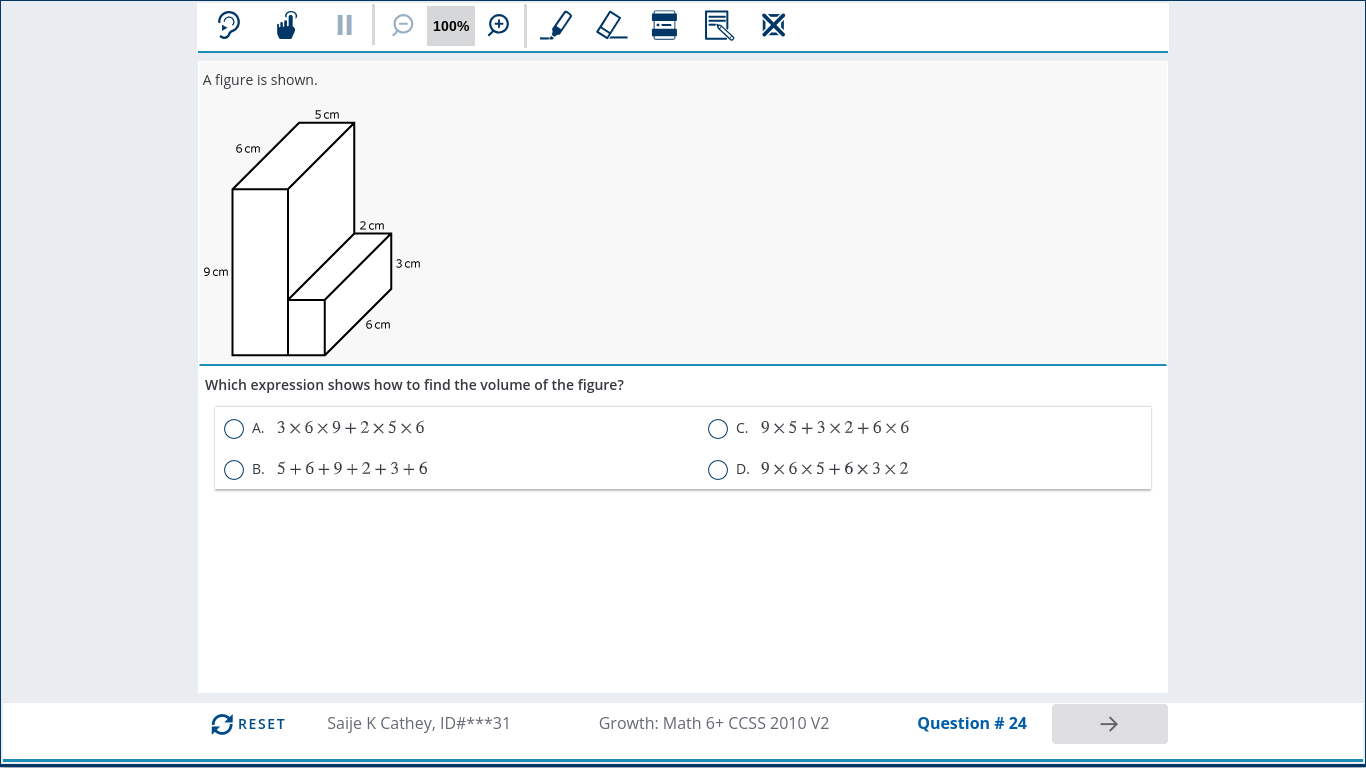The height and width of the screenshot is (768, 1366).
Task: Click expression 5+6+9+2+3+6
Action: (x=352, y=469)
